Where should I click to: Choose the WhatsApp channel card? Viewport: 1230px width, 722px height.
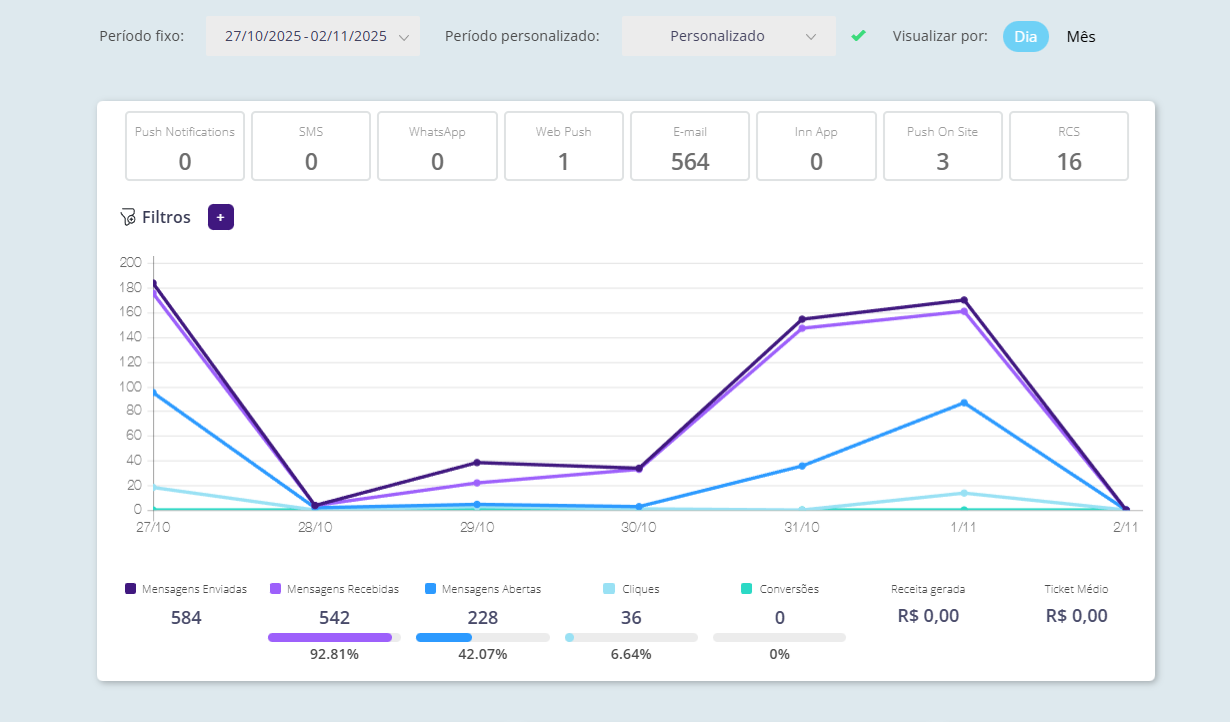[437, 146]
